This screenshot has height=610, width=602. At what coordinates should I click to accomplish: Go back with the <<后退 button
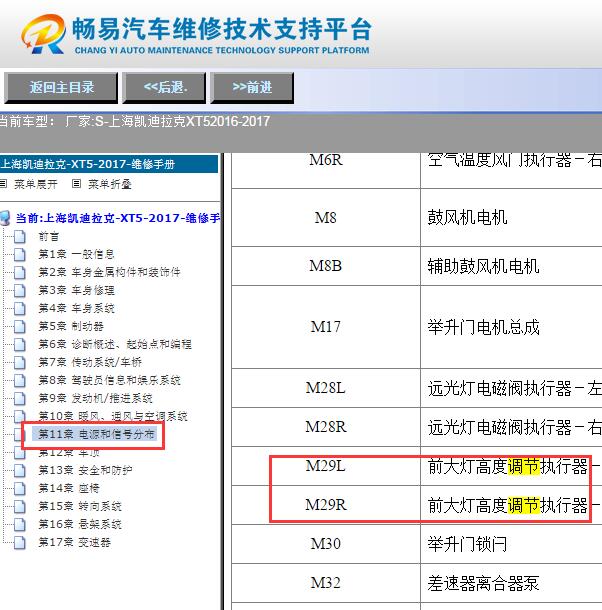point(164,88)
